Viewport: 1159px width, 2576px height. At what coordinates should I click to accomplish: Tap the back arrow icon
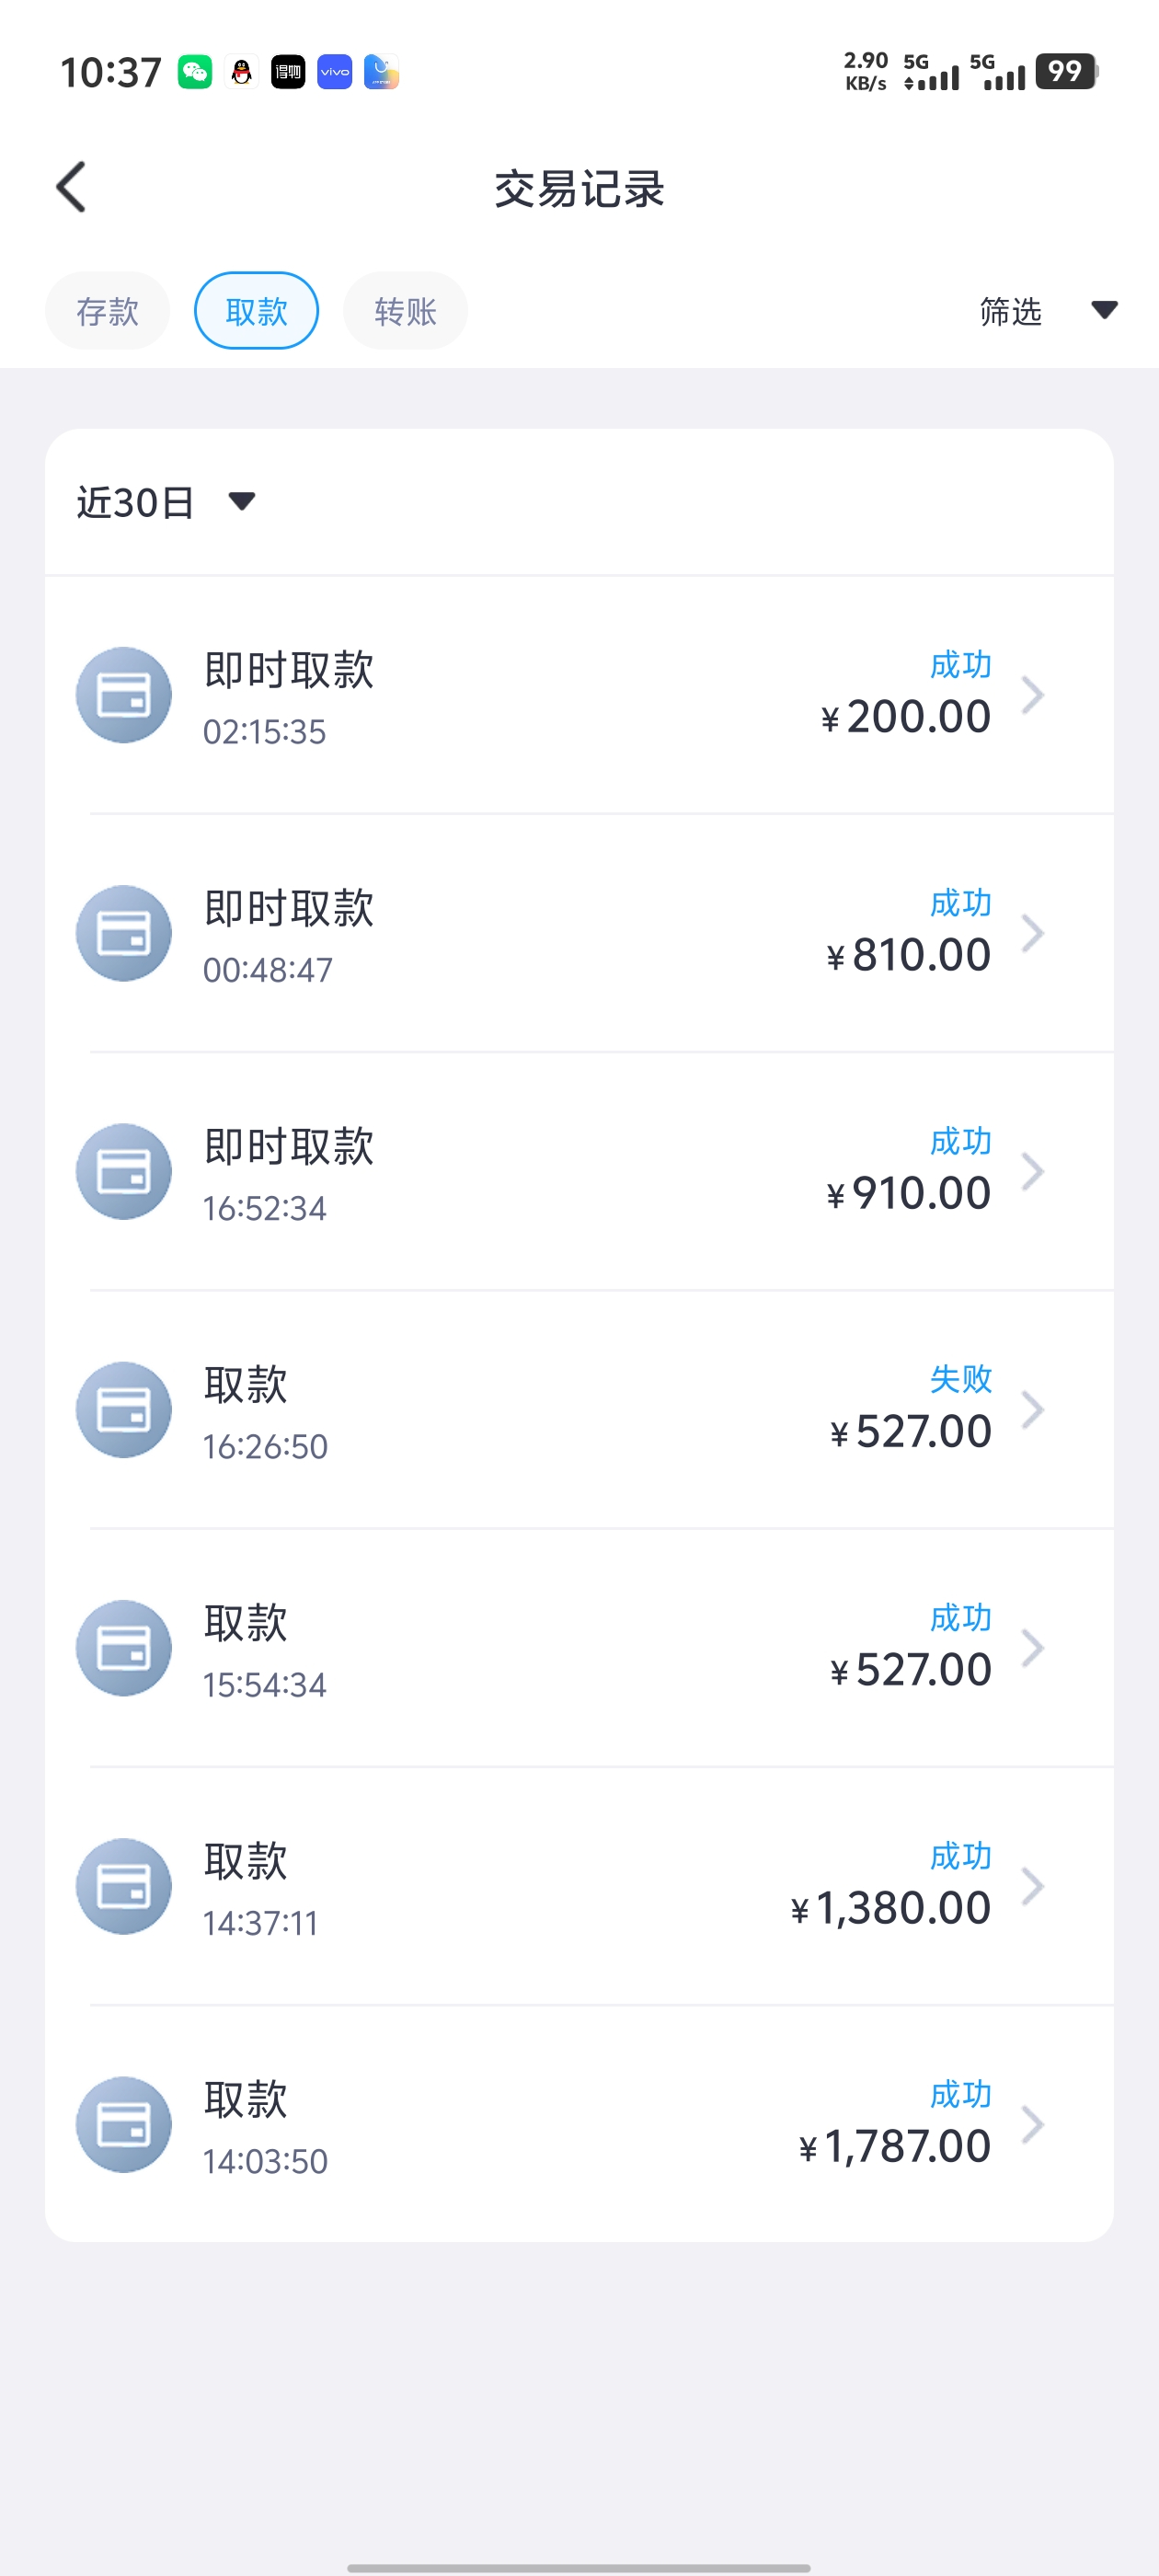coord(71,187)
